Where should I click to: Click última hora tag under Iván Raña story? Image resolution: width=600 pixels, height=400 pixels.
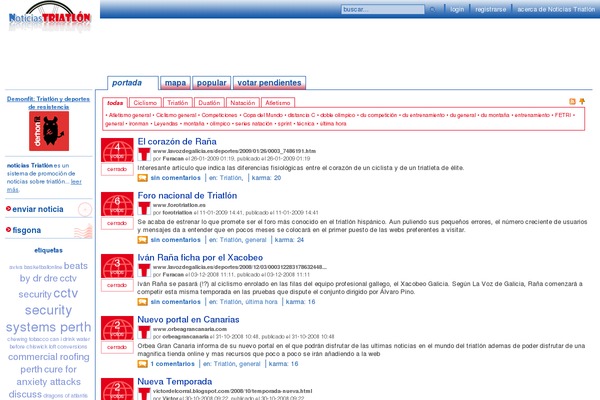[x=261, y=302]
